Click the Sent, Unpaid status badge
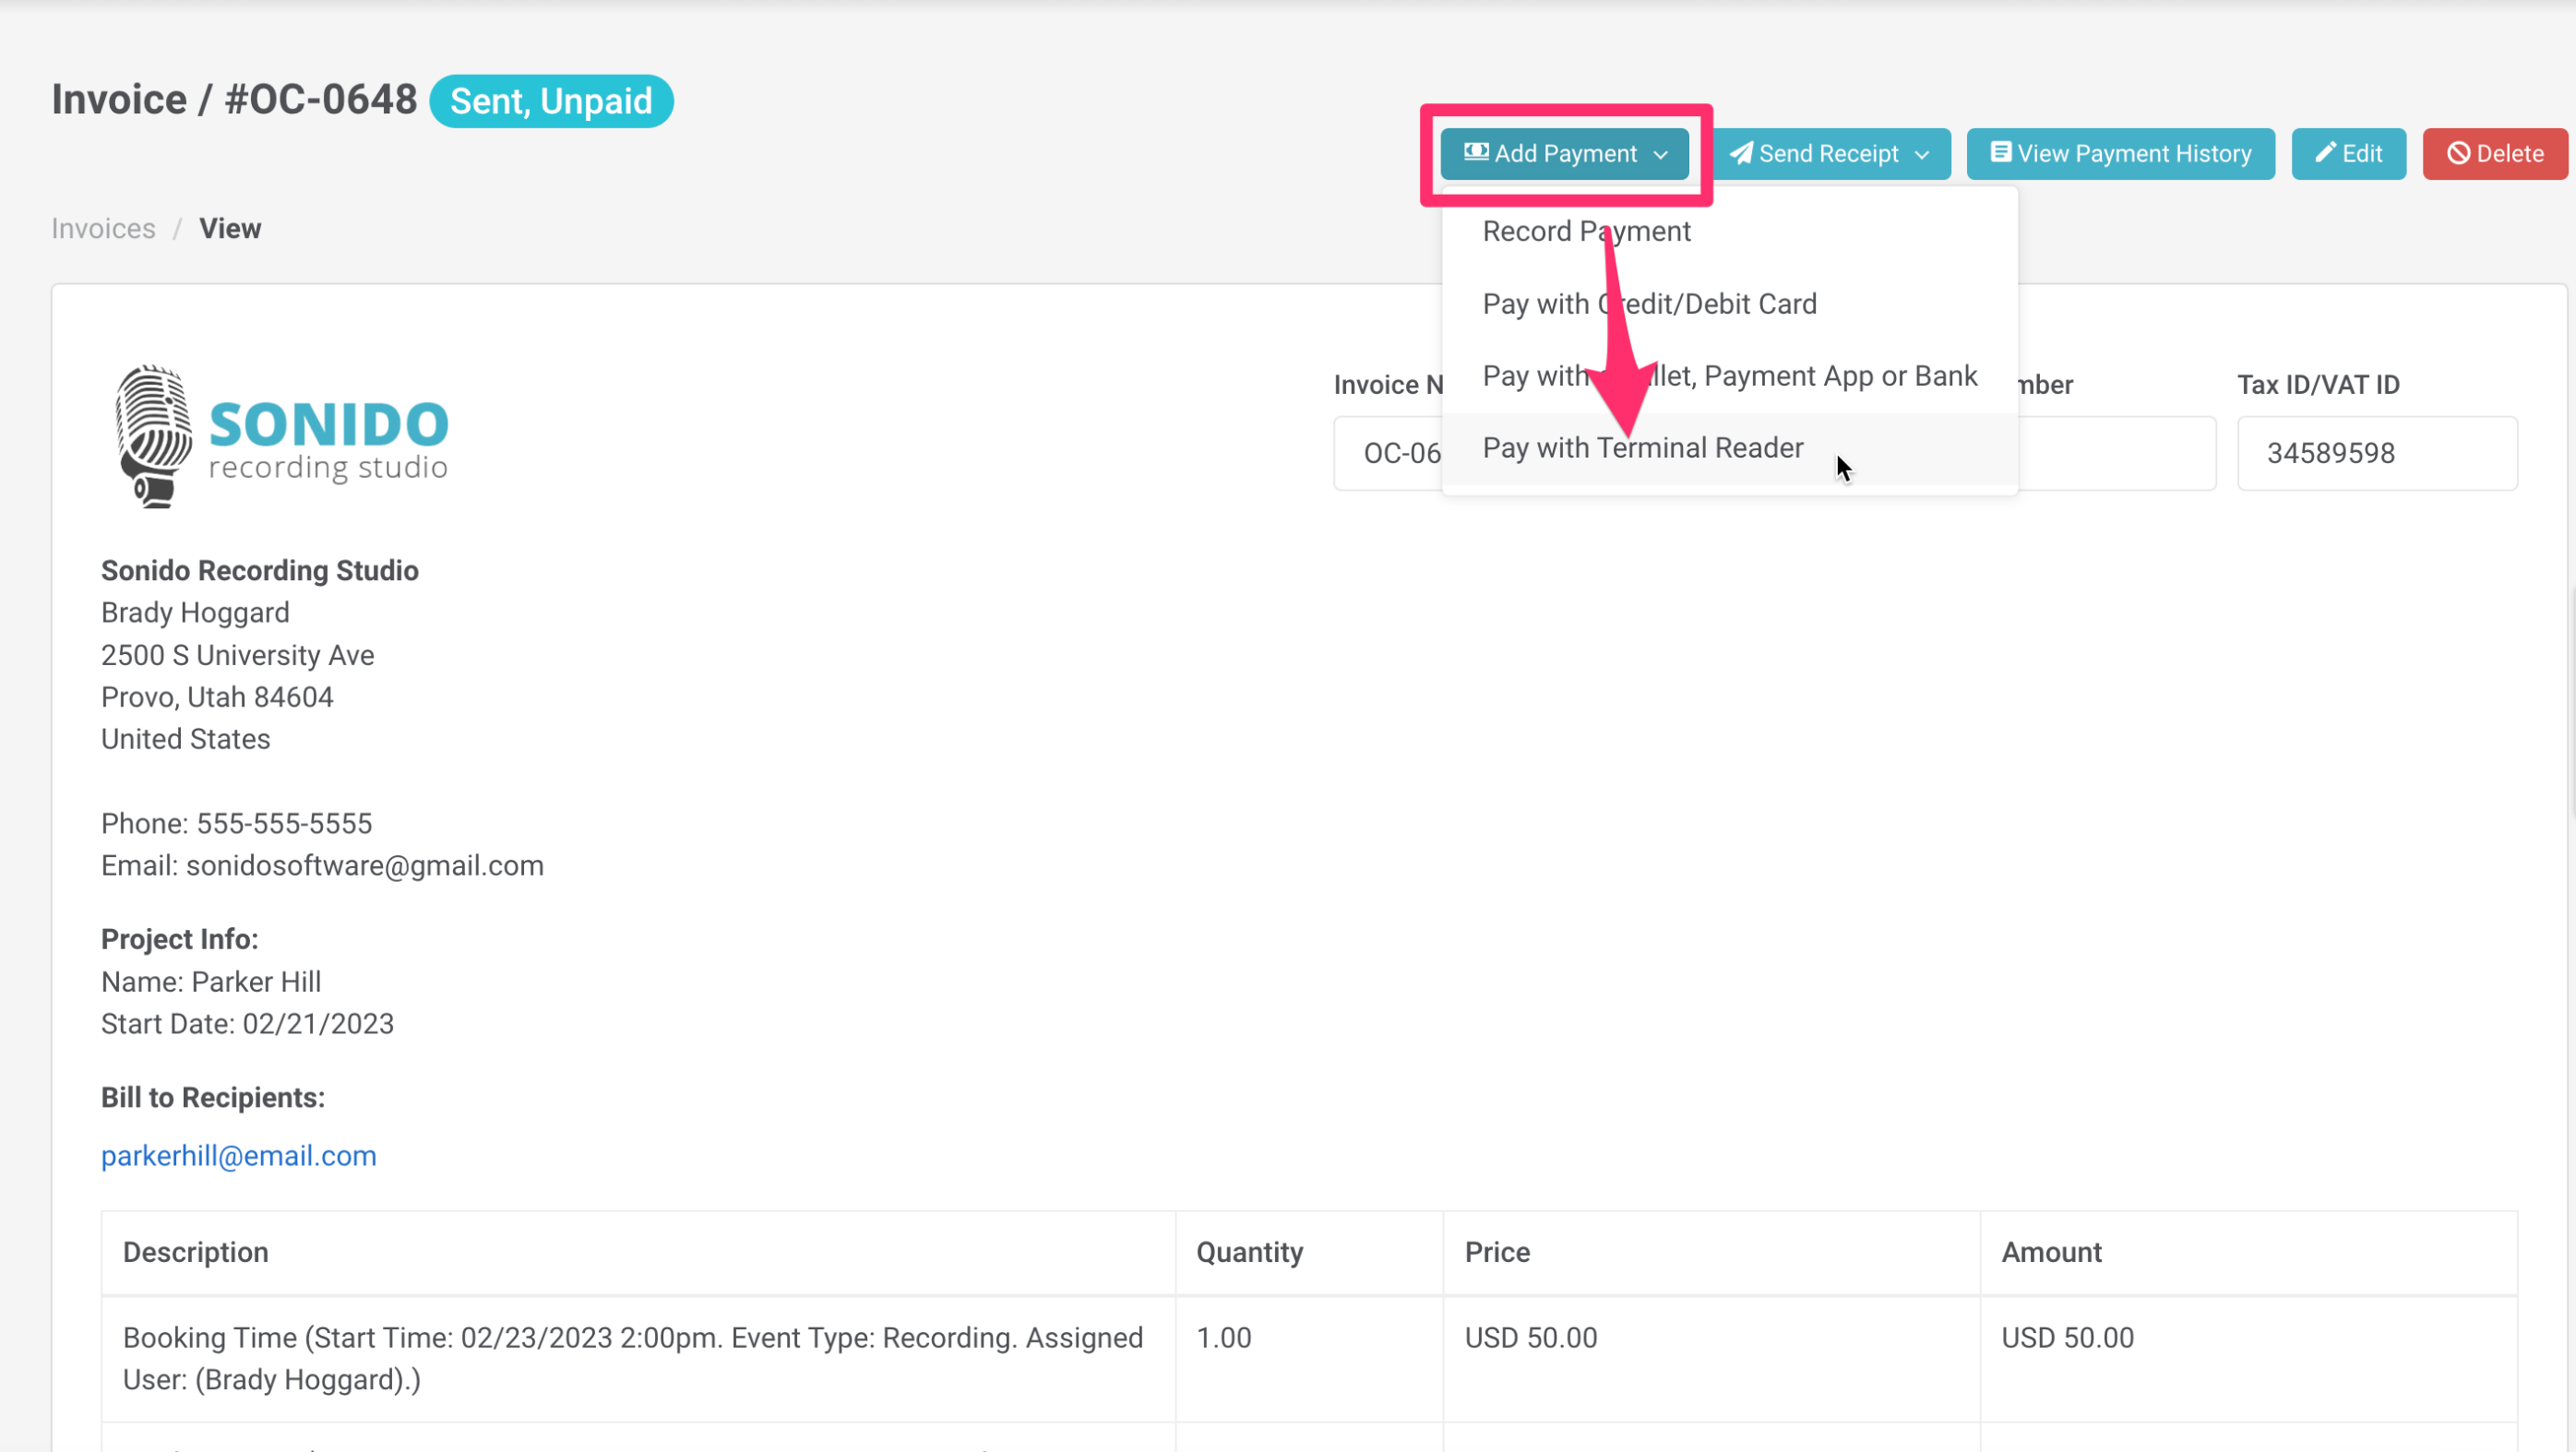Screen dimensions: 2576x1452 coord(551,101)
